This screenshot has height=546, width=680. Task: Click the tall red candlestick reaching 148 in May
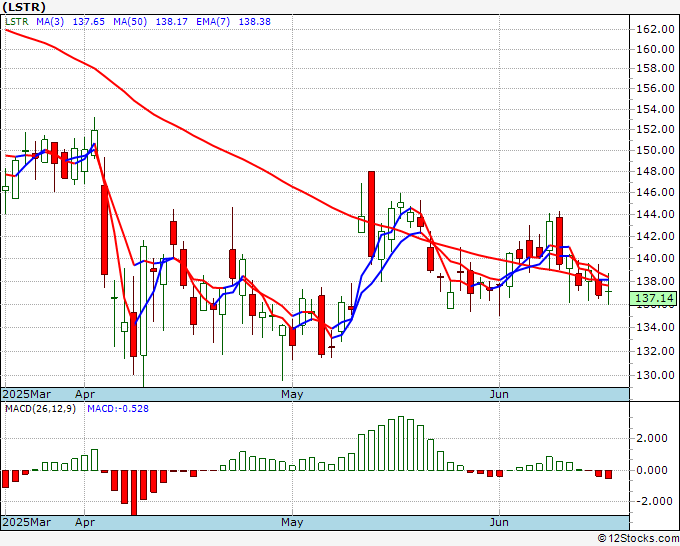[x=371, y=214]
